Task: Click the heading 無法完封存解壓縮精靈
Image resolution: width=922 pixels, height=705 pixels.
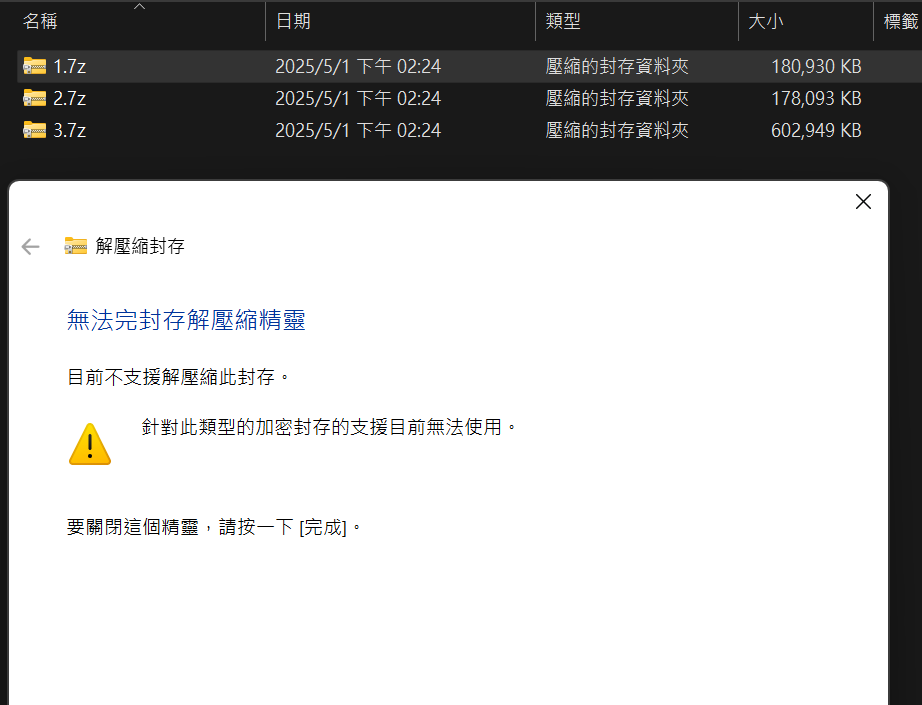Action: pos(186,320)
